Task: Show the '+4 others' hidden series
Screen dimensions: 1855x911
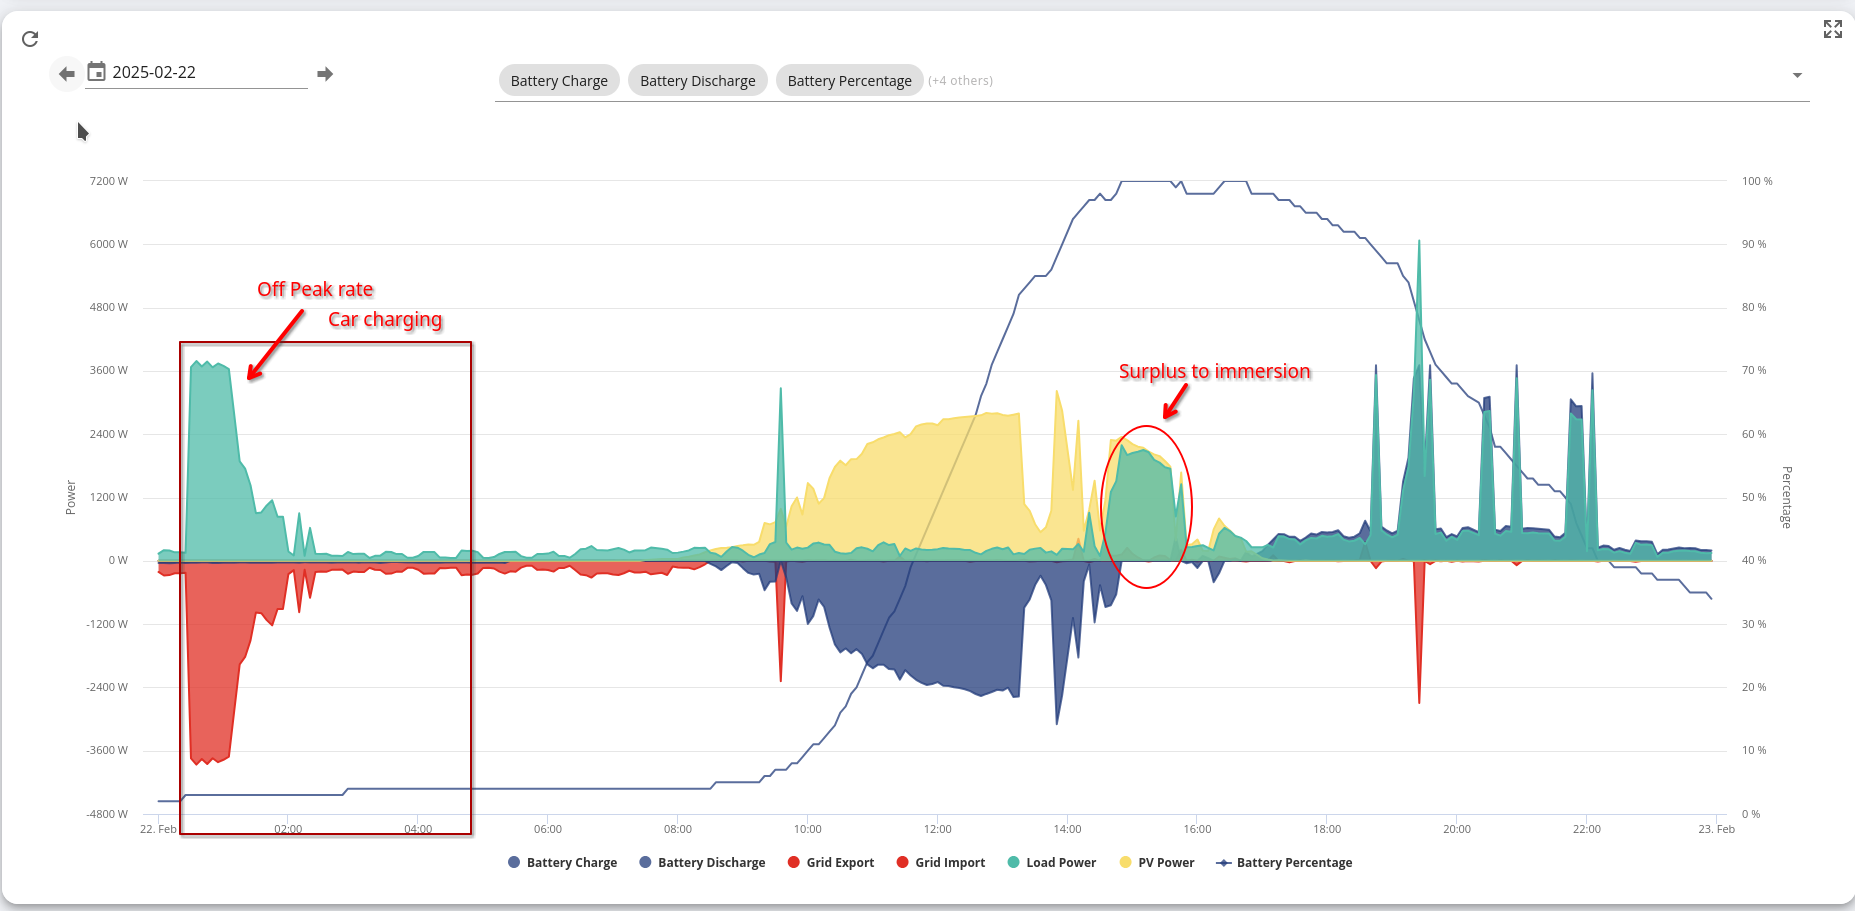Action: coord(960,81)
